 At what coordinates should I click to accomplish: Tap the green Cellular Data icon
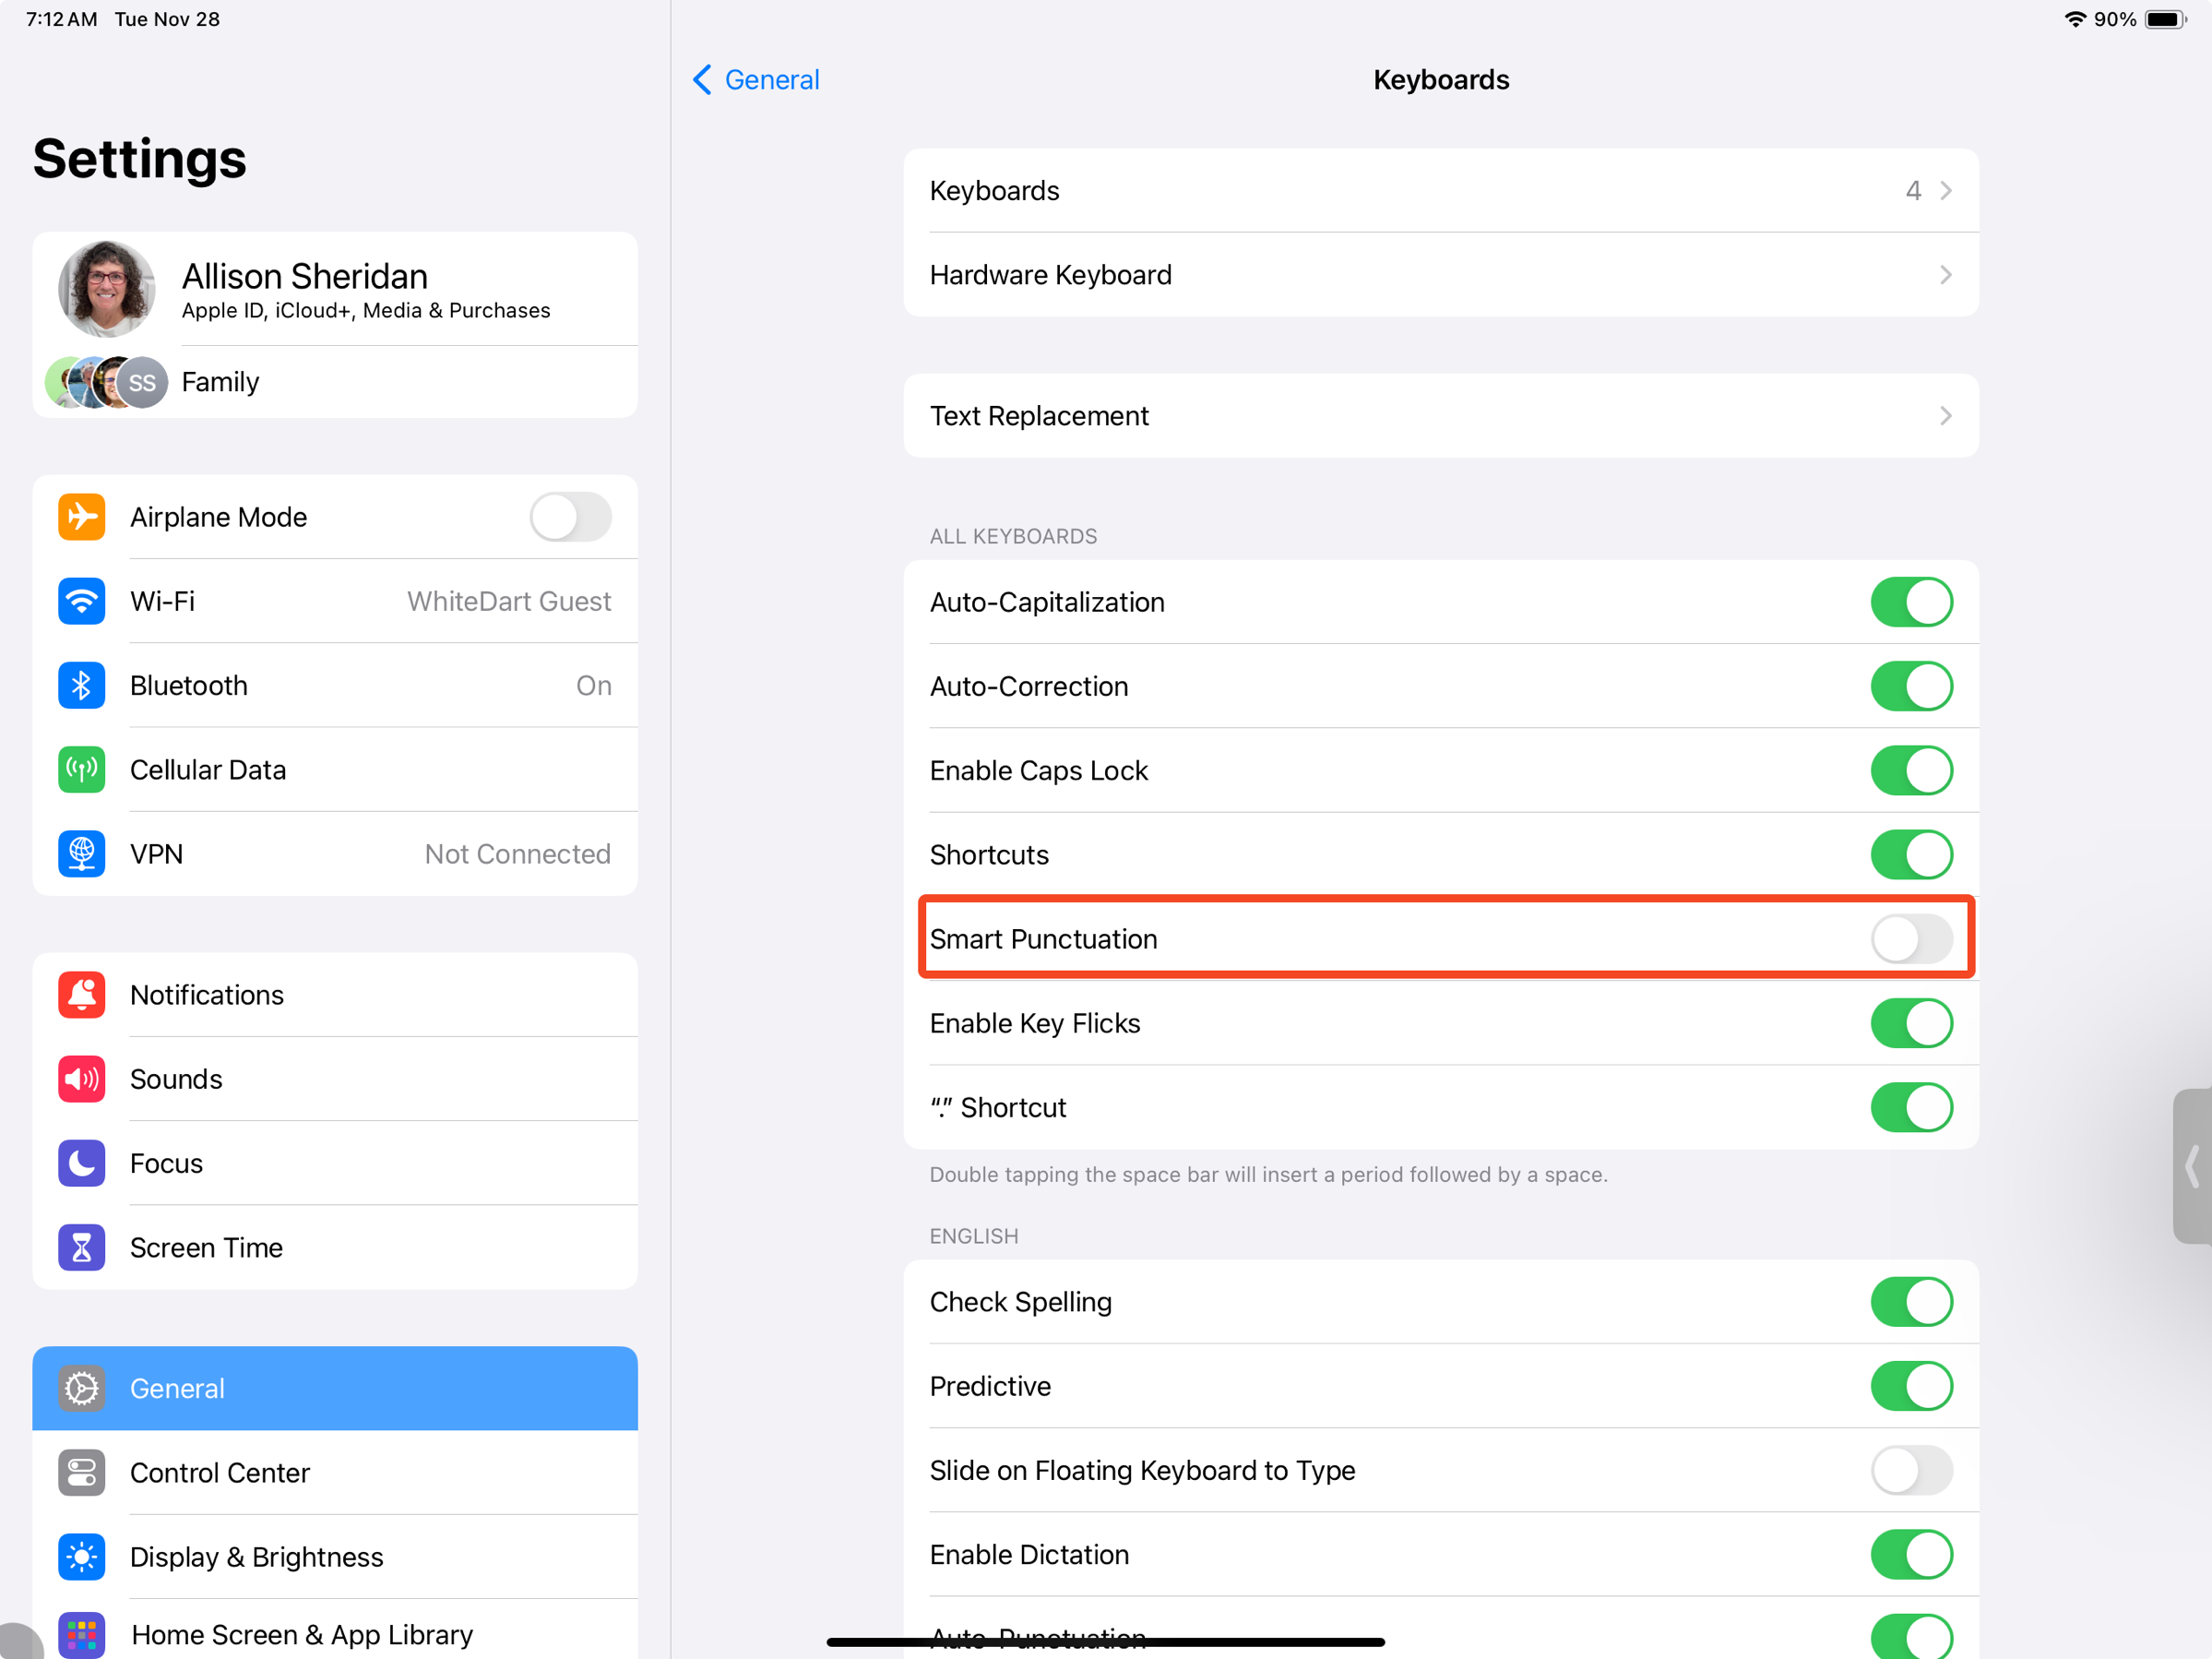point(81,769)
